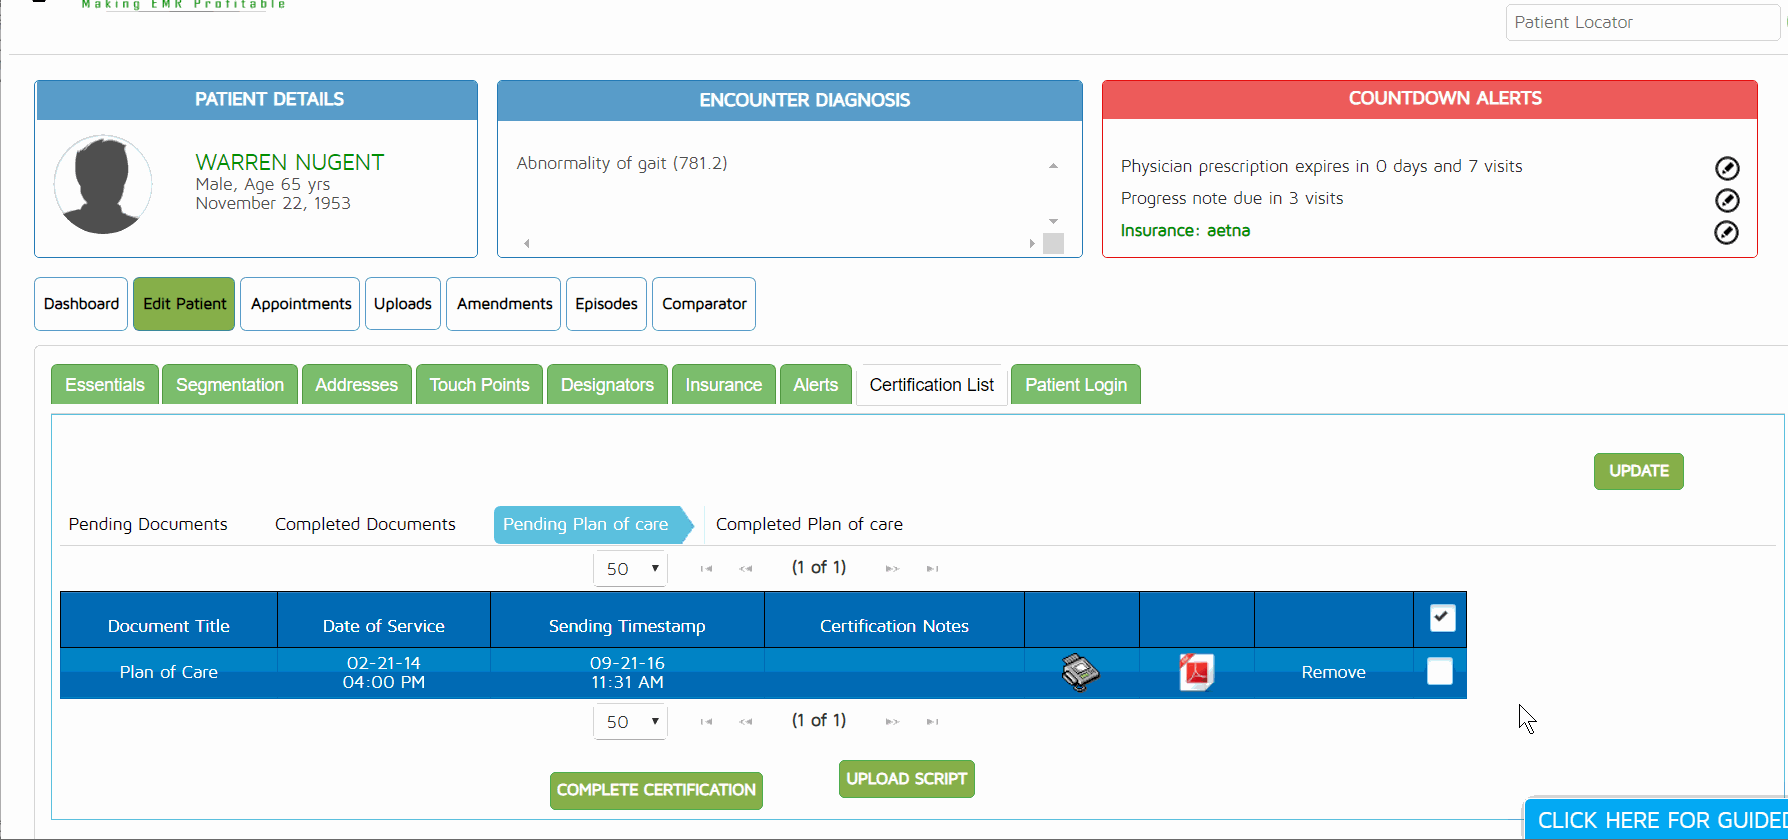Open the top rows-per-page dropdown showing 50

click(x=630, y=568)
